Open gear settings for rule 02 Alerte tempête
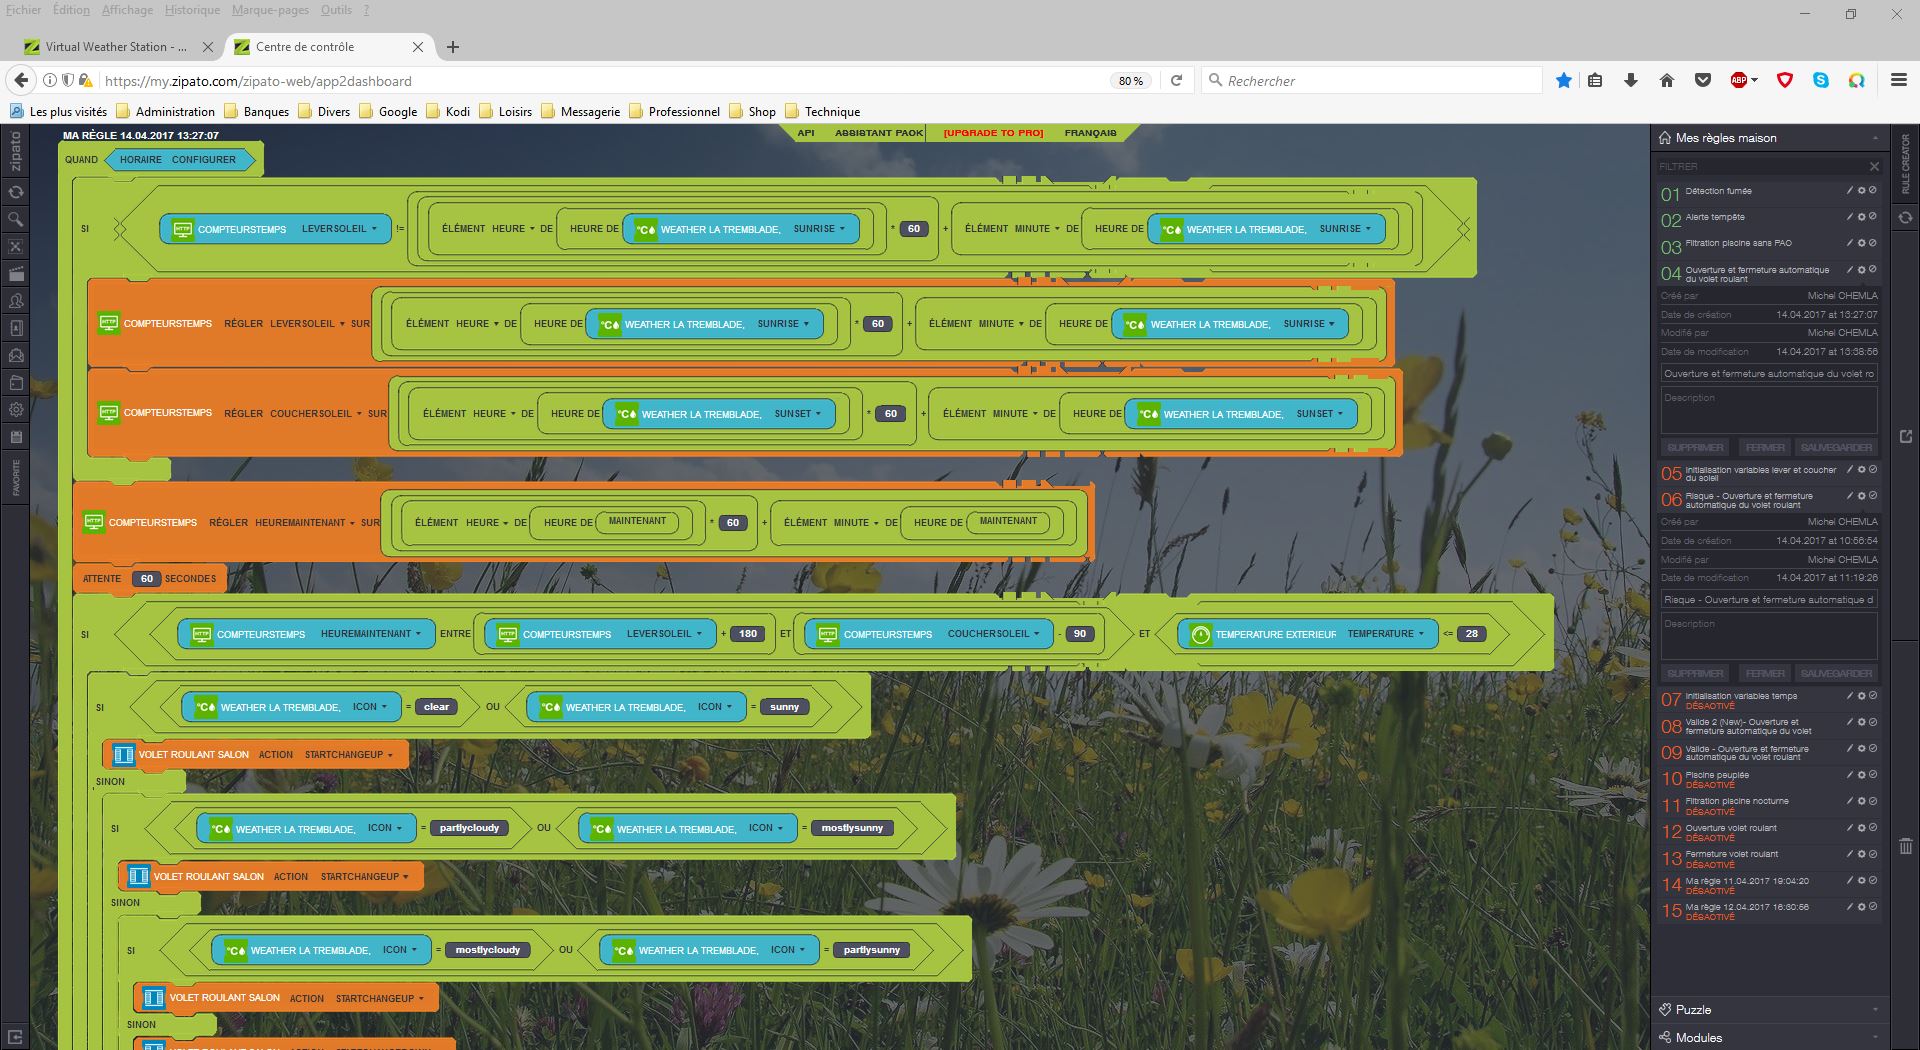 (x=1862, y=216)
